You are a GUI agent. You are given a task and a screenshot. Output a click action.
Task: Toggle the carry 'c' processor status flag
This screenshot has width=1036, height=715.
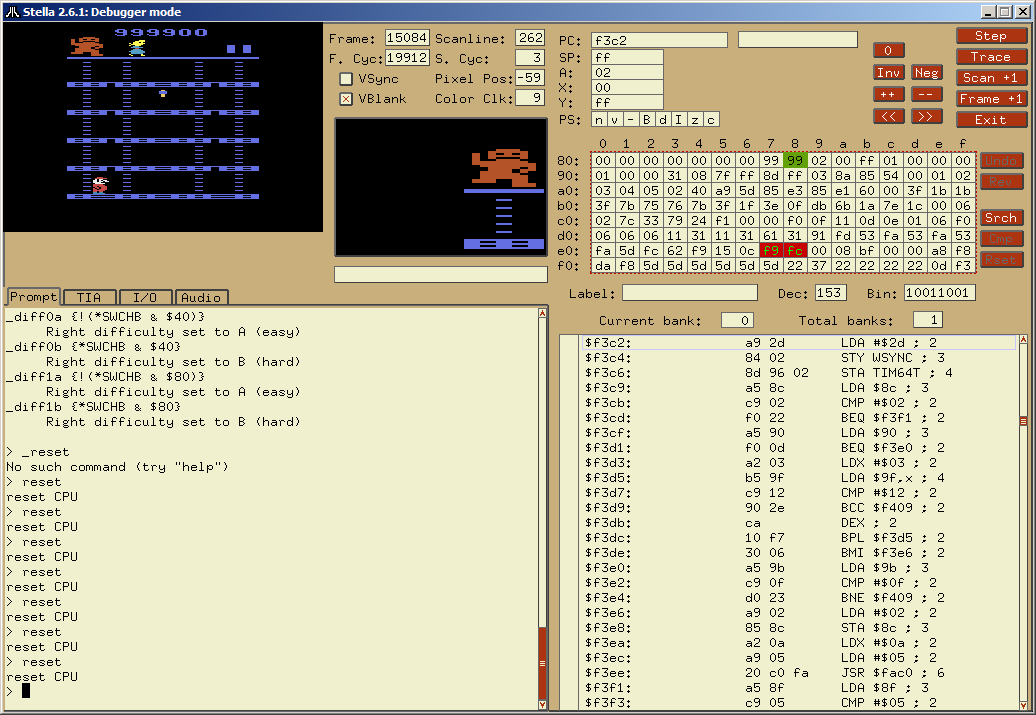point(710,120)
